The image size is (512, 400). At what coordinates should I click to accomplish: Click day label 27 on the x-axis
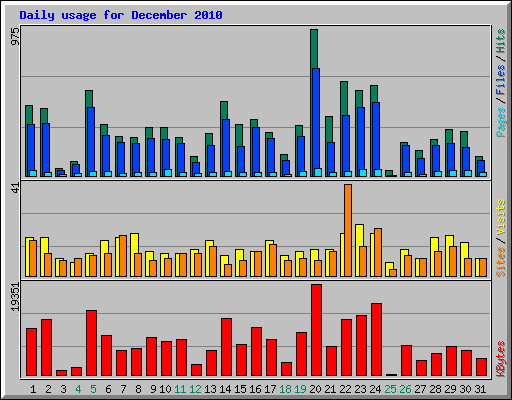[x=420, y=389]
